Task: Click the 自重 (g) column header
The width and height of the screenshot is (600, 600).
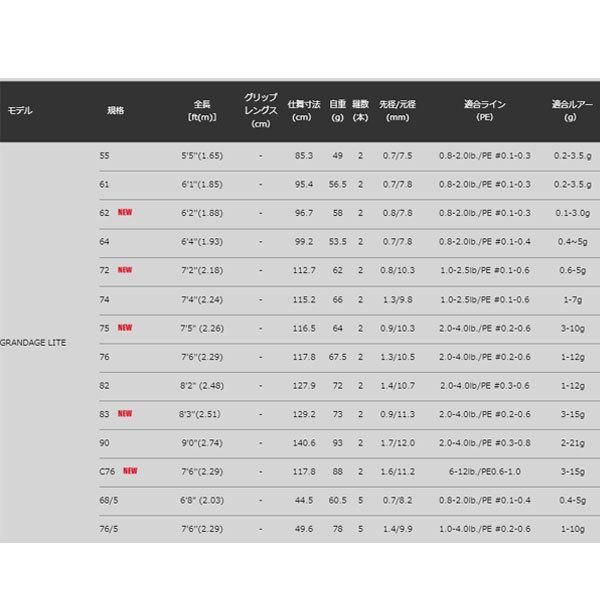Action: pyautogui.click(x=337, y=110)
